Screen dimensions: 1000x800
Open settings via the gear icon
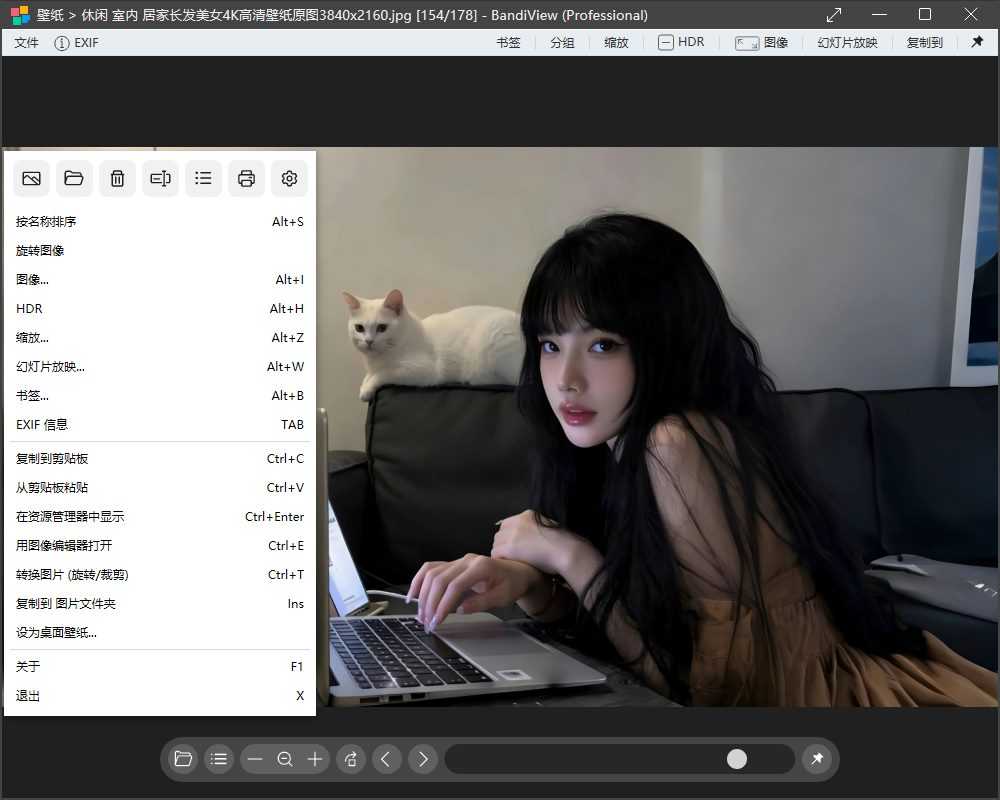pos(289,179)
